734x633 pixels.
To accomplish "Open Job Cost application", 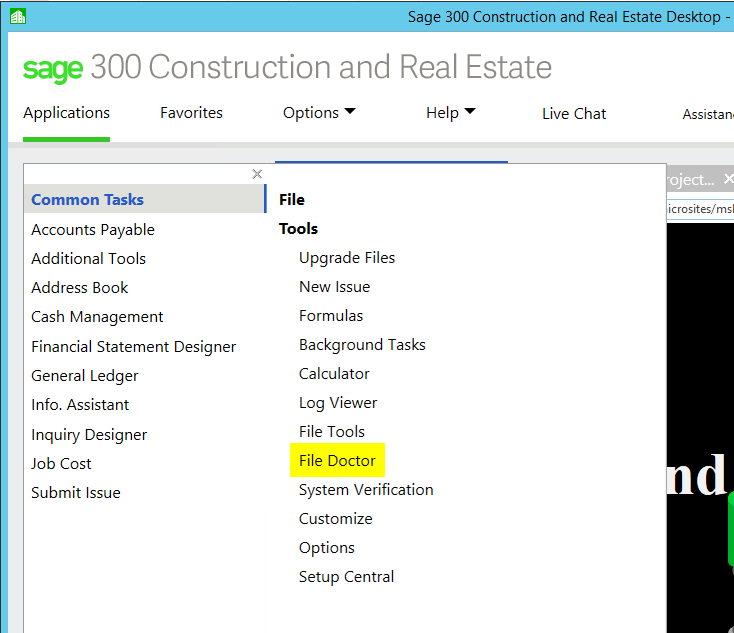I will (61, 464).
